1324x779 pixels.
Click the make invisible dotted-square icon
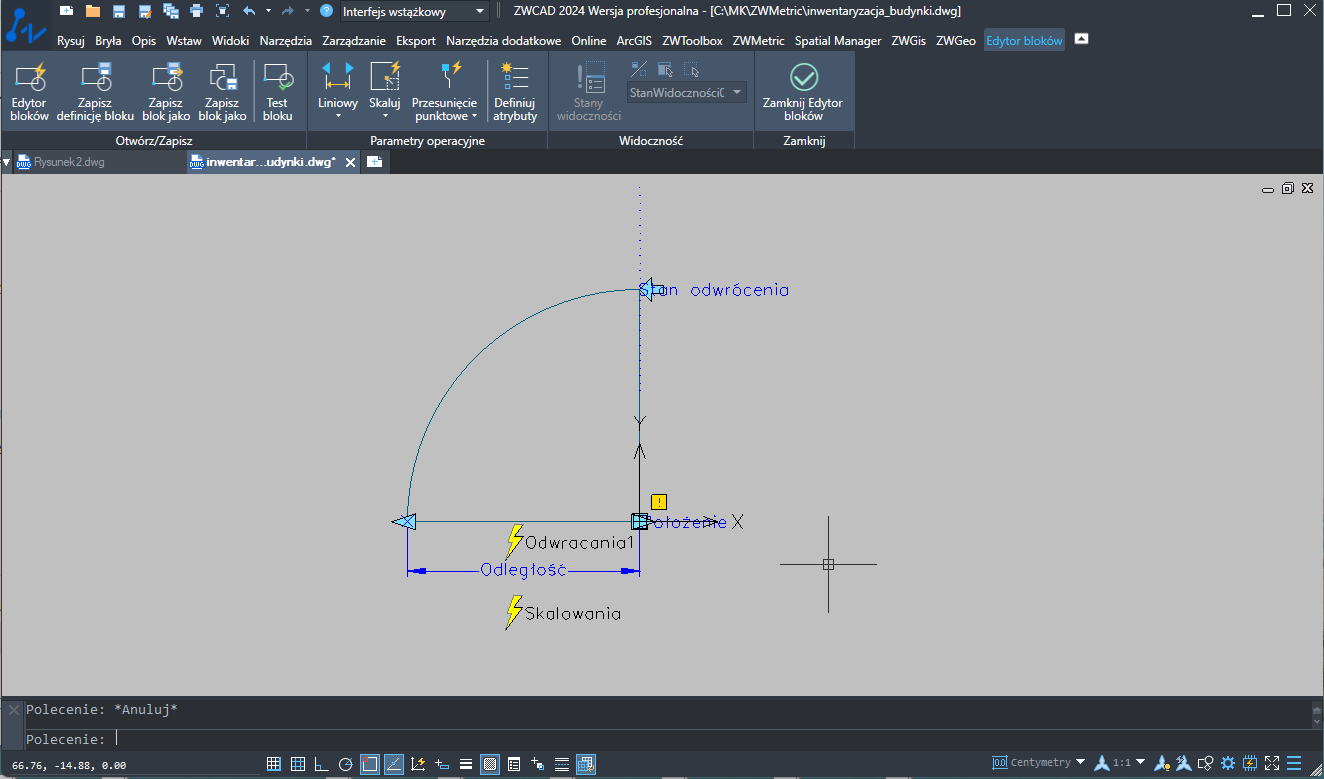(691, 69)
